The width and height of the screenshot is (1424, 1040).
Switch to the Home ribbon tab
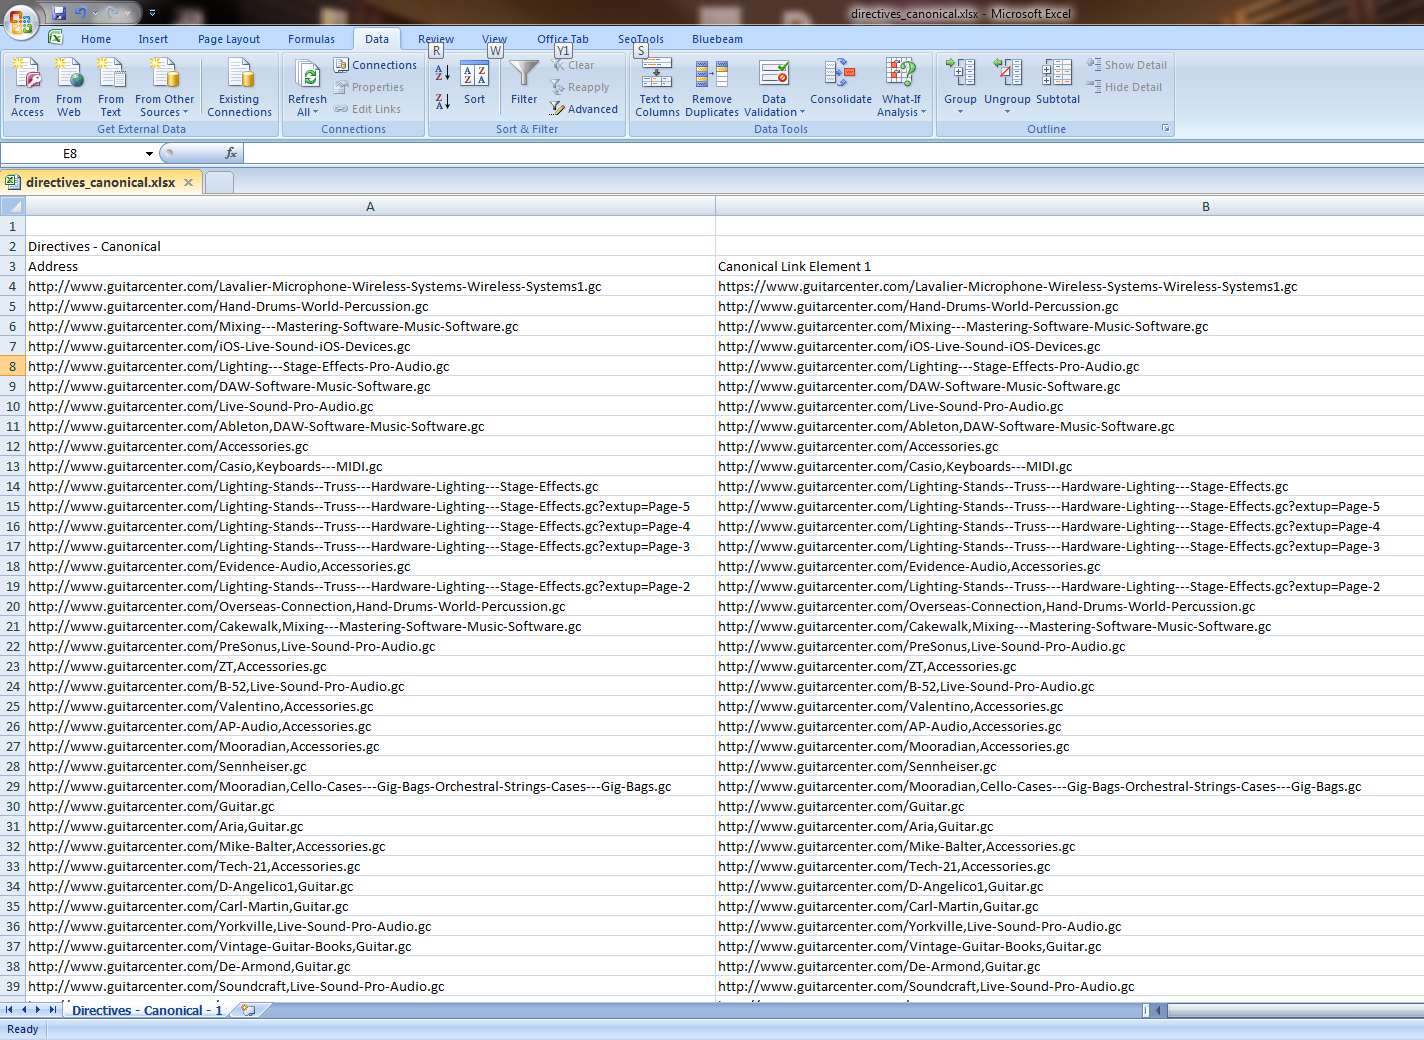(x=96, y=39)
